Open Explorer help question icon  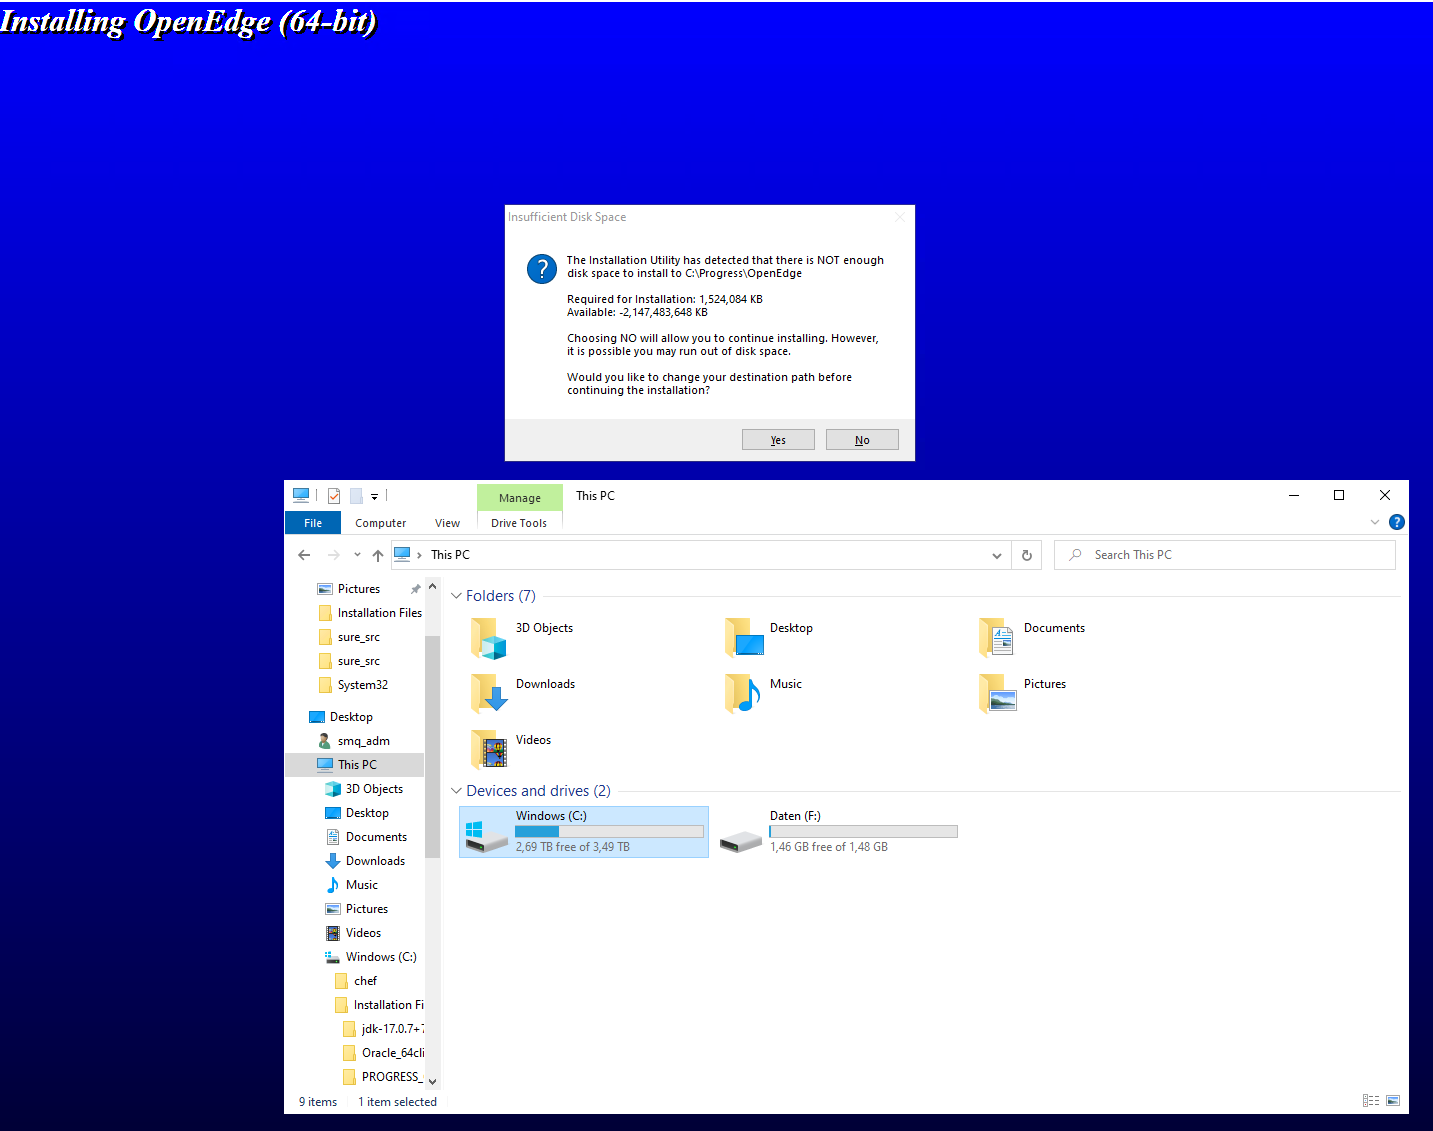(x=1397, y=522)
